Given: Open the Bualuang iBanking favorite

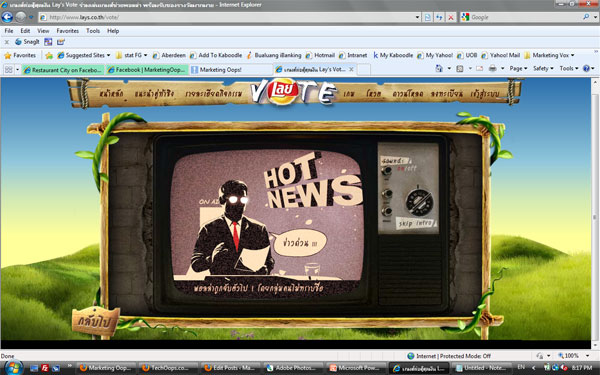Looking at the screenshot, I should click(274, 55).
